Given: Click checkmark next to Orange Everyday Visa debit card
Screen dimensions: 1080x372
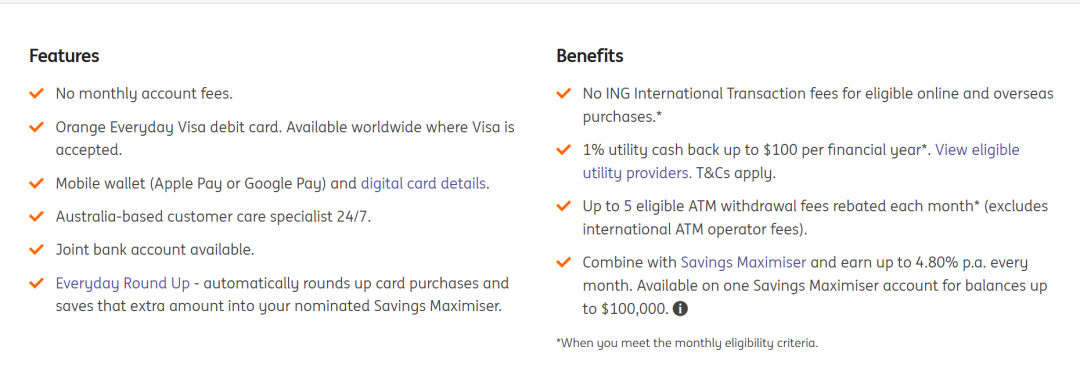Looking at the screenshot, I should (x=37, y=127).
